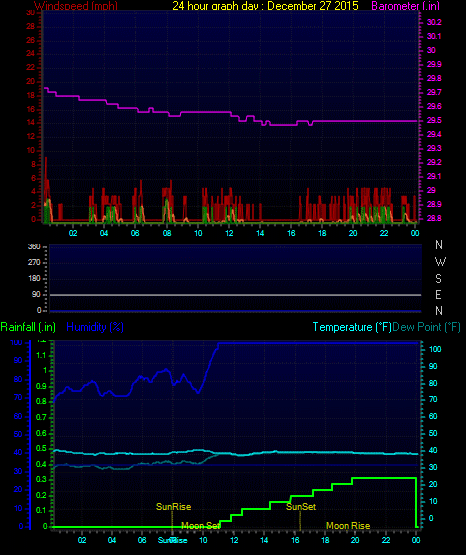Click the S compass direction label

[438, 279]
